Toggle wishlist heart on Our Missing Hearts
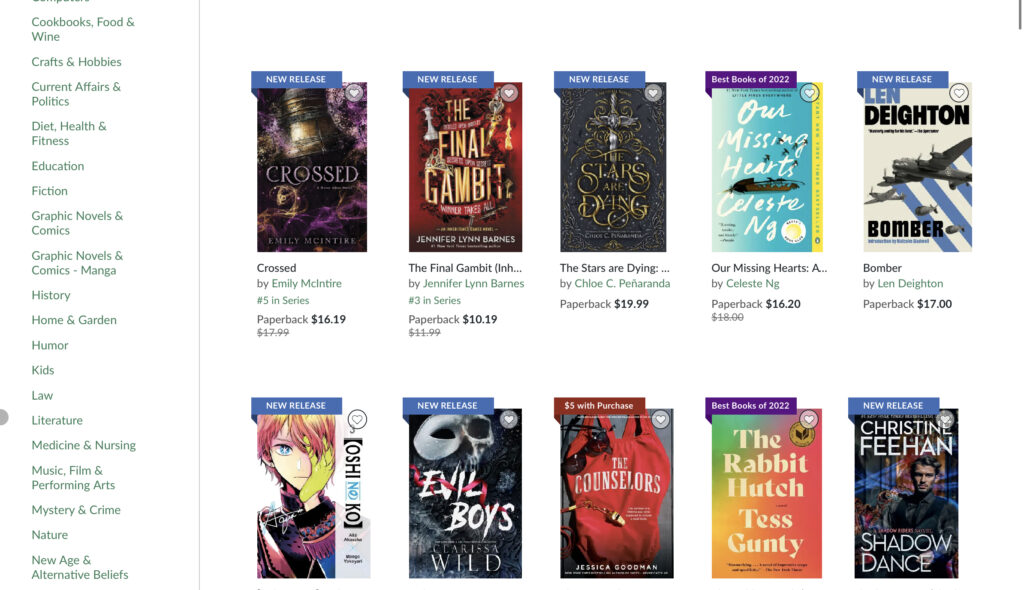This screenshot has height=590, width=1024. point(809,93)
